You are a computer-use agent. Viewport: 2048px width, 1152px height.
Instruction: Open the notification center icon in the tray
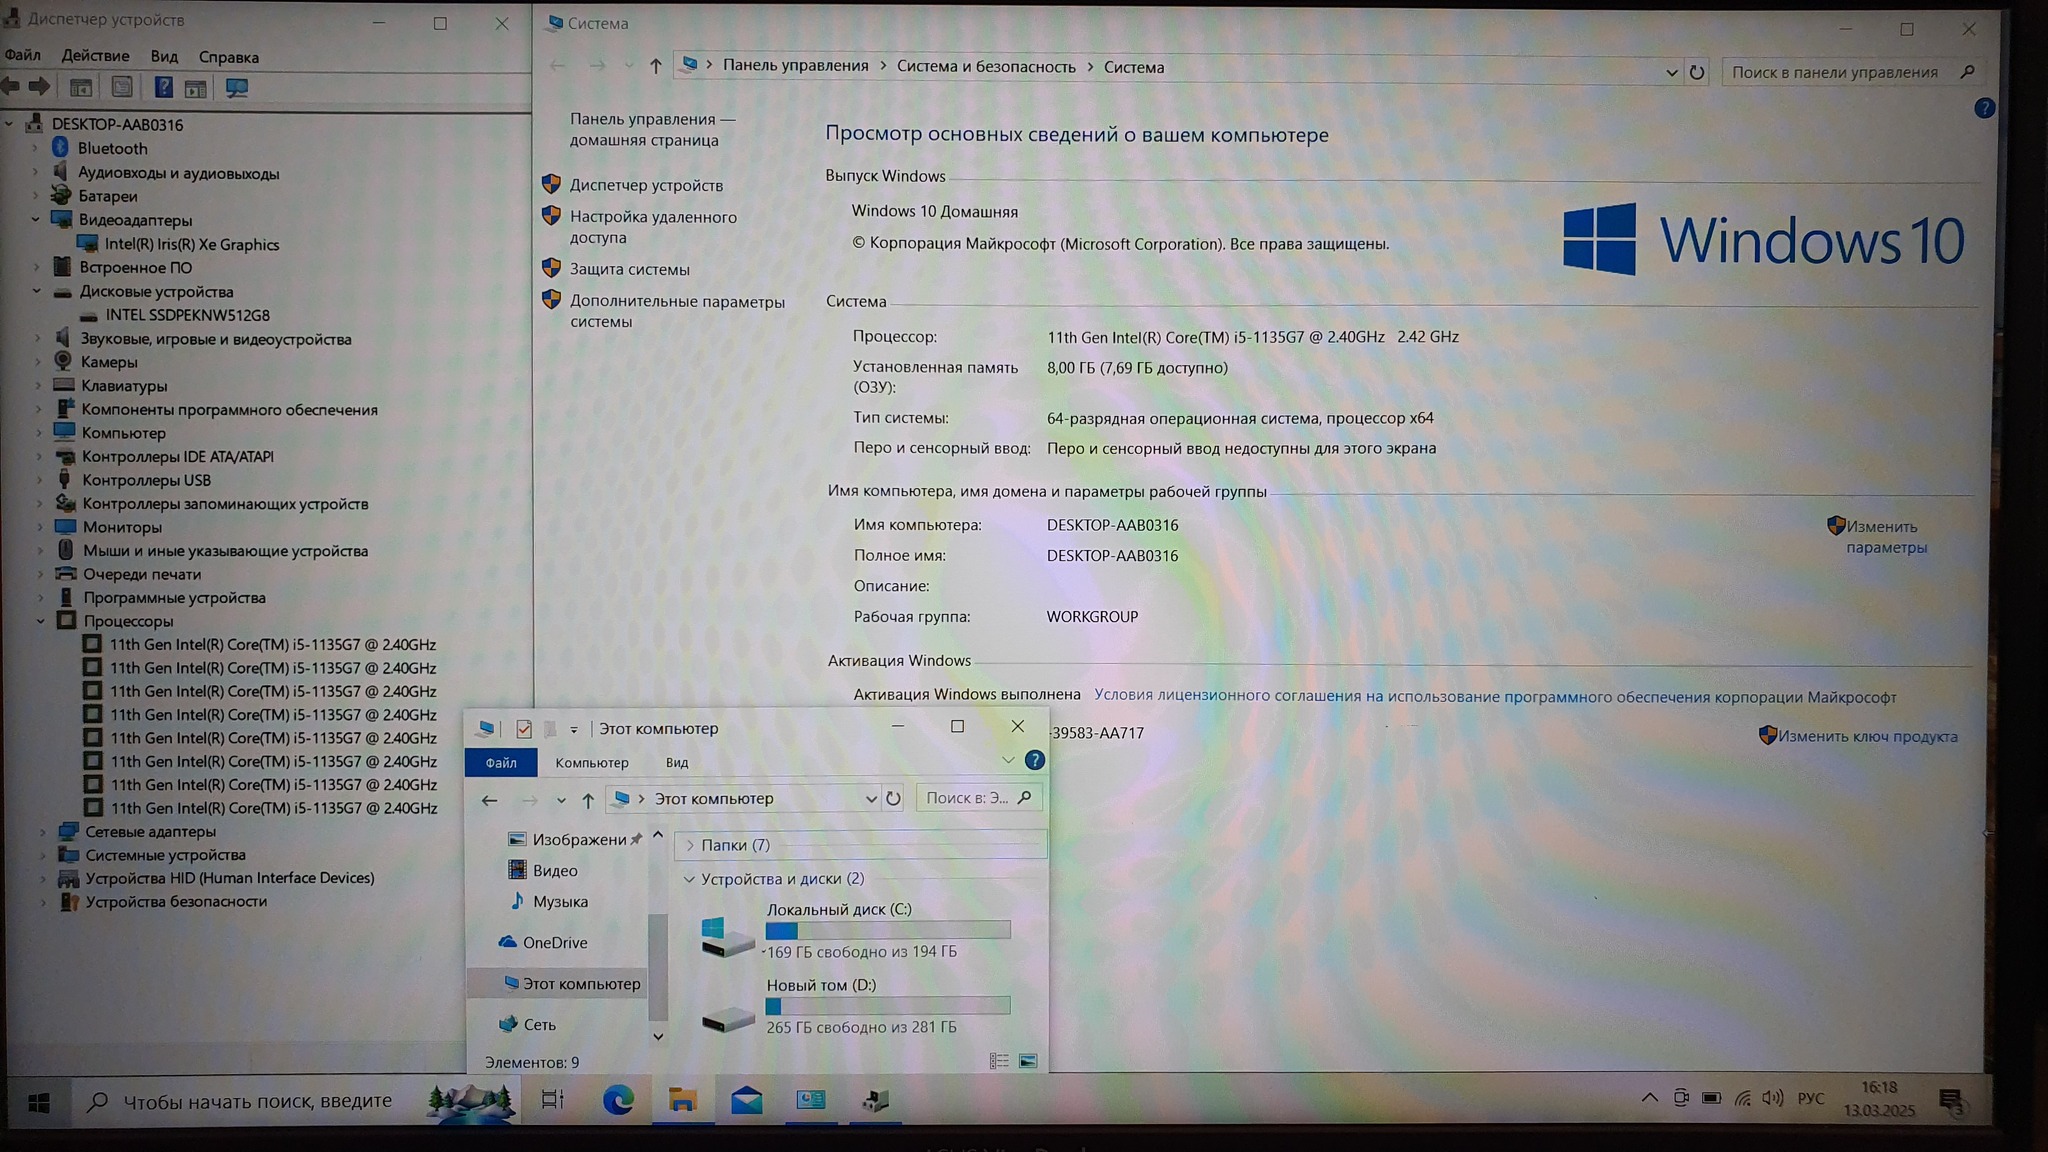pos(1951,1101)
